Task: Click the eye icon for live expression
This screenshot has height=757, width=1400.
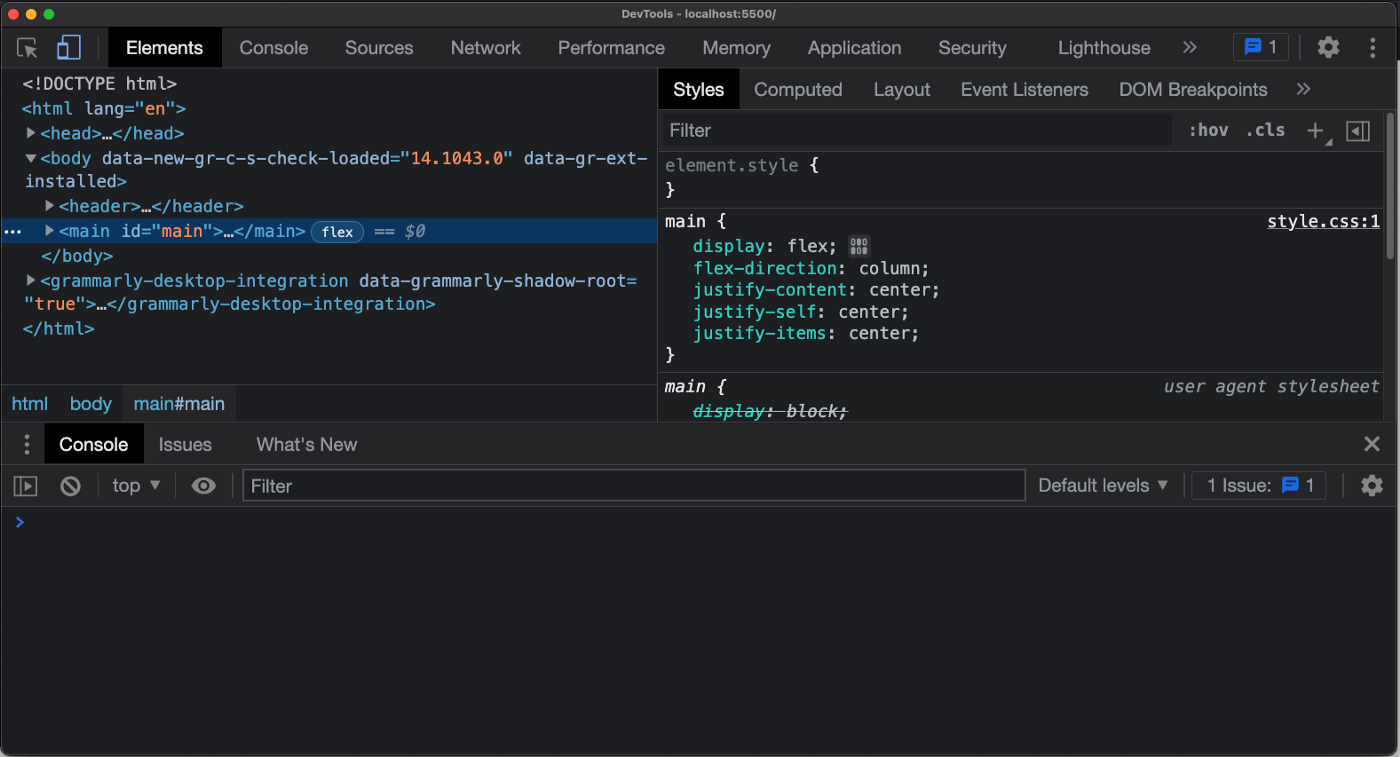Action: [204, 486]
